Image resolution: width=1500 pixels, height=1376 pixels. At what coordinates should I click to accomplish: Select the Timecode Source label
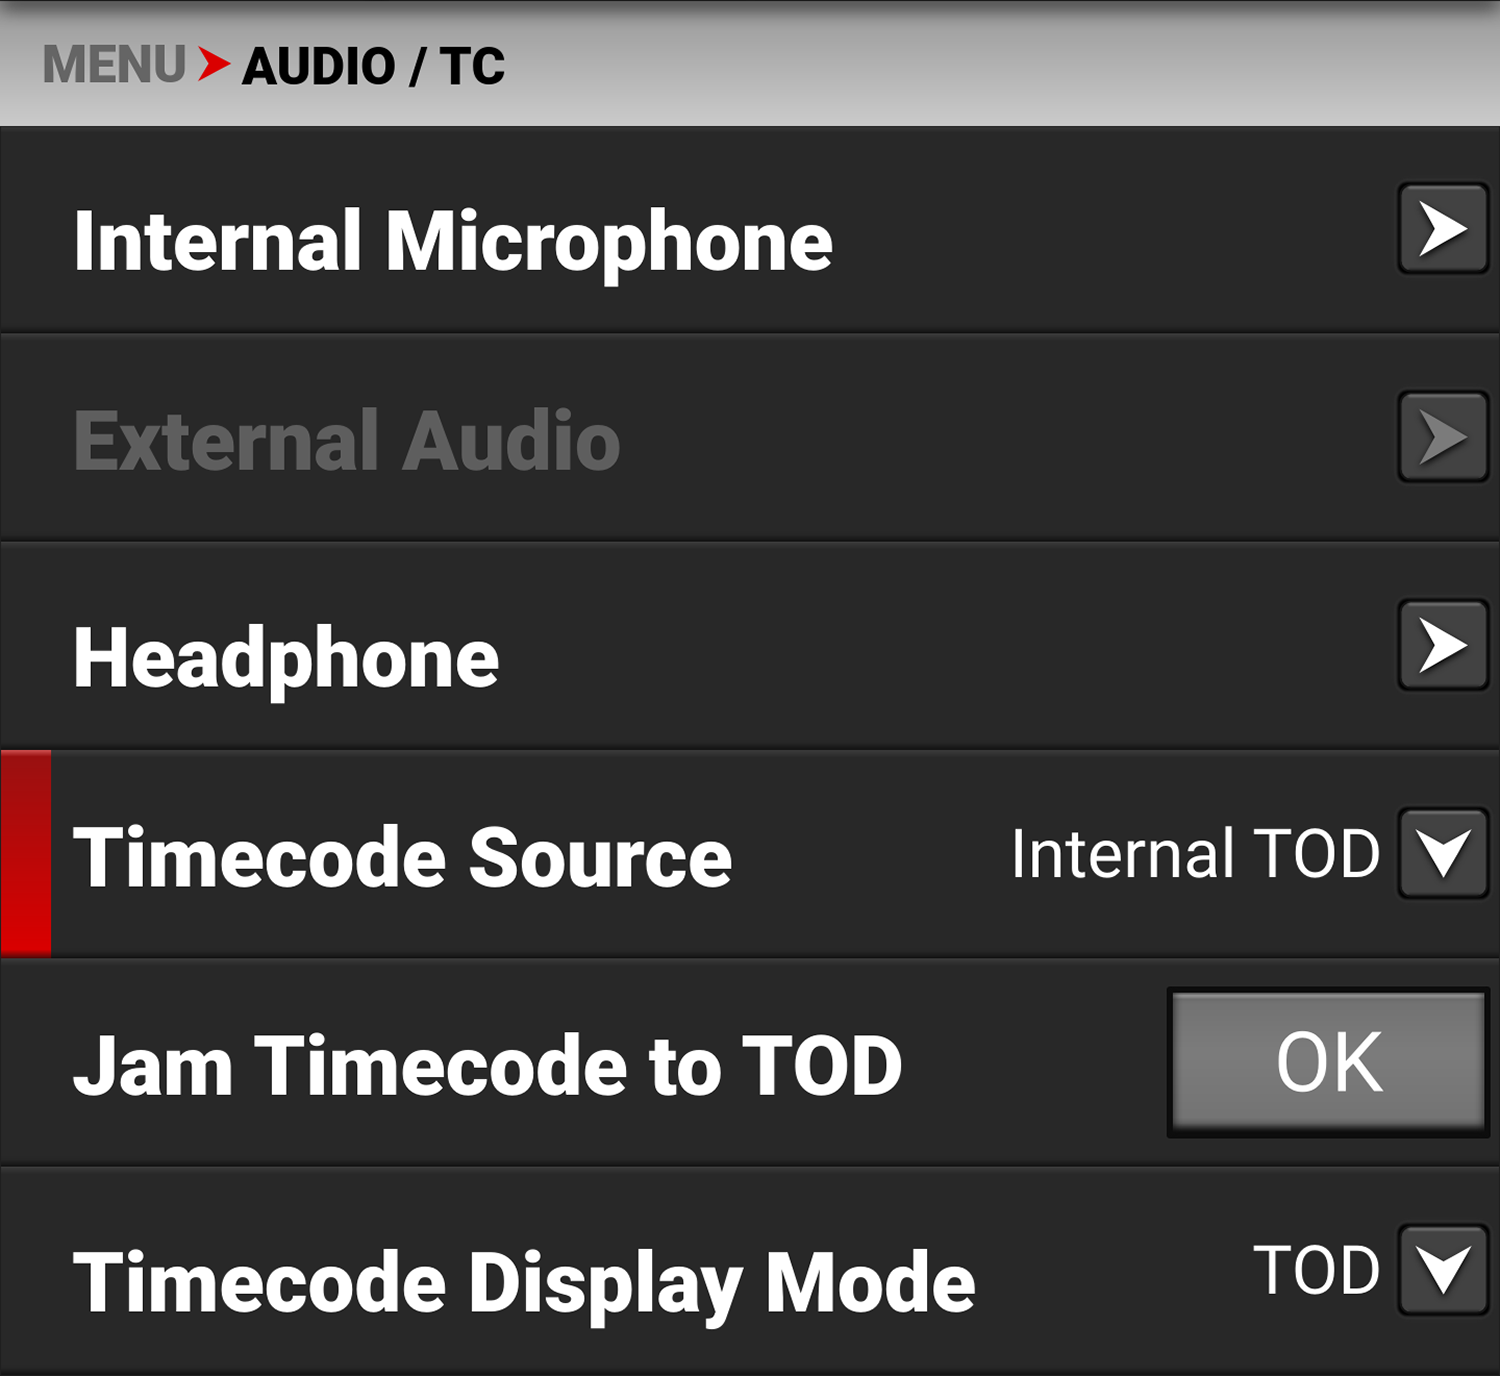[x=403, y=857]
